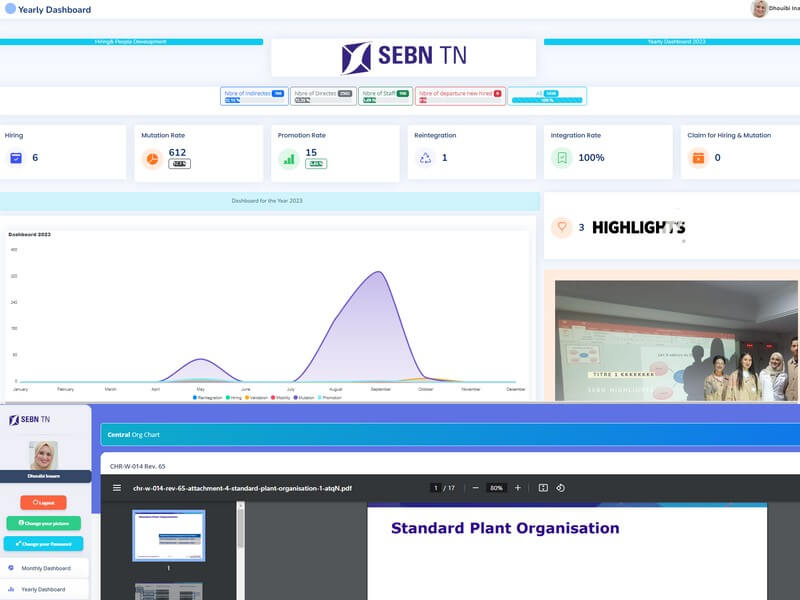Click the user avatar in top bar
Image resolution: width=800 pixels, height=600 pixels.
(x=759, y=9)
